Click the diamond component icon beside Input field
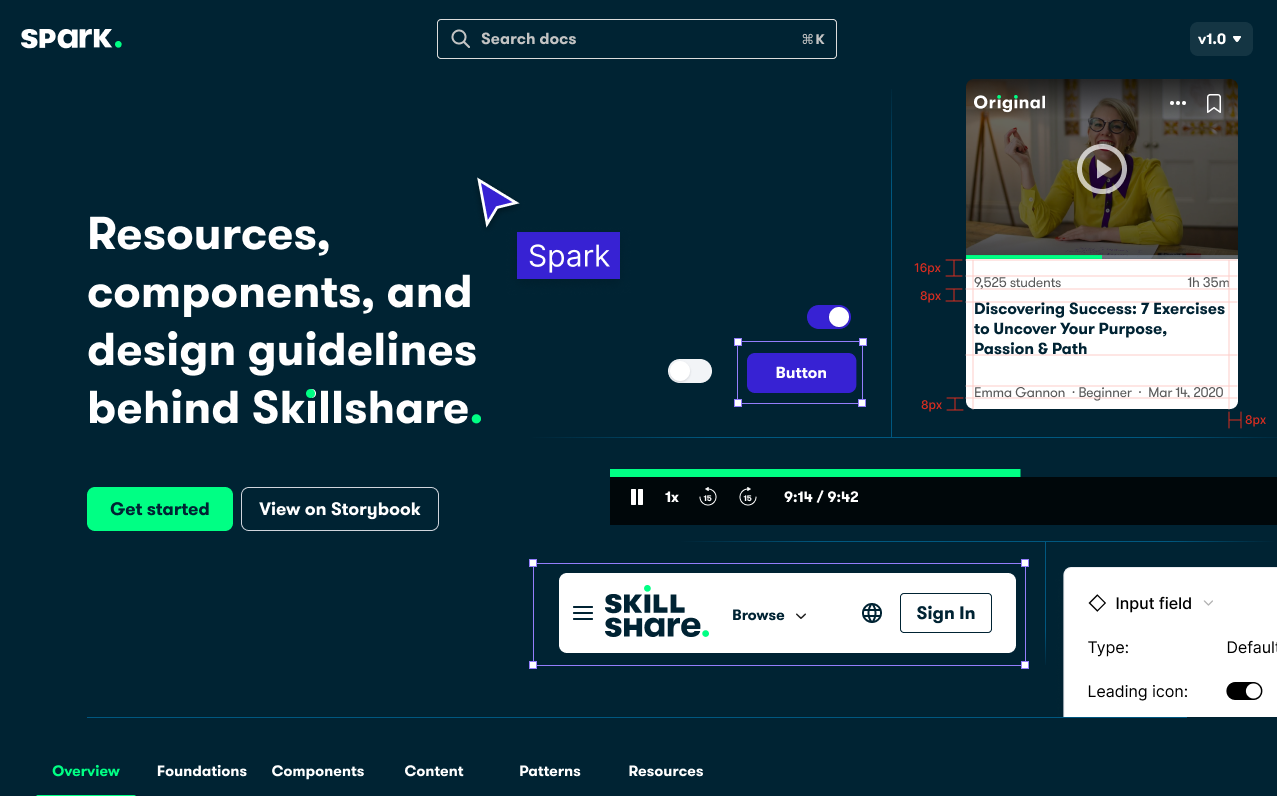The width and height of the screenshot is (1277, 796). click(x=1097, y=603)
